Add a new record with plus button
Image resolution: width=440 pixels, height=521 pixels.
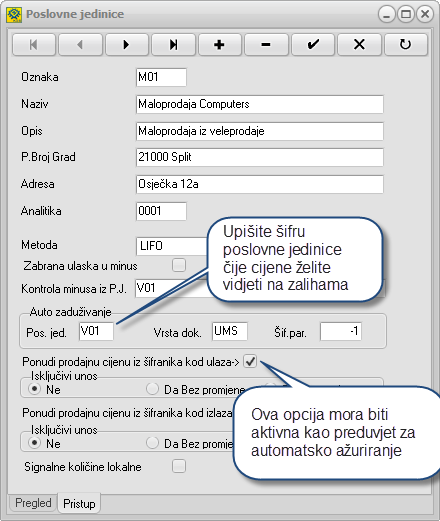[x=220, y=44]
